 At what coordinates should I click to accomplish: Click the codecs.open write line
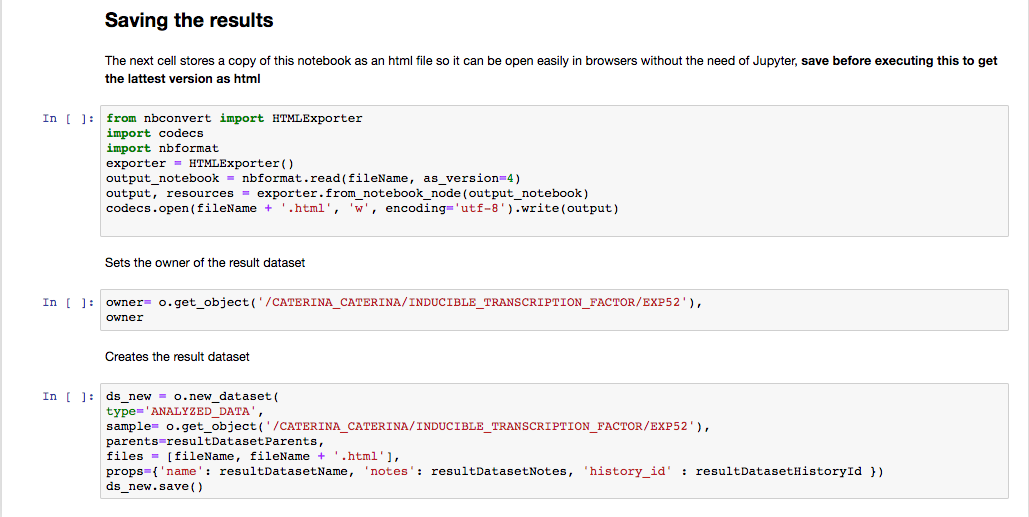click(x=362, y=209)
